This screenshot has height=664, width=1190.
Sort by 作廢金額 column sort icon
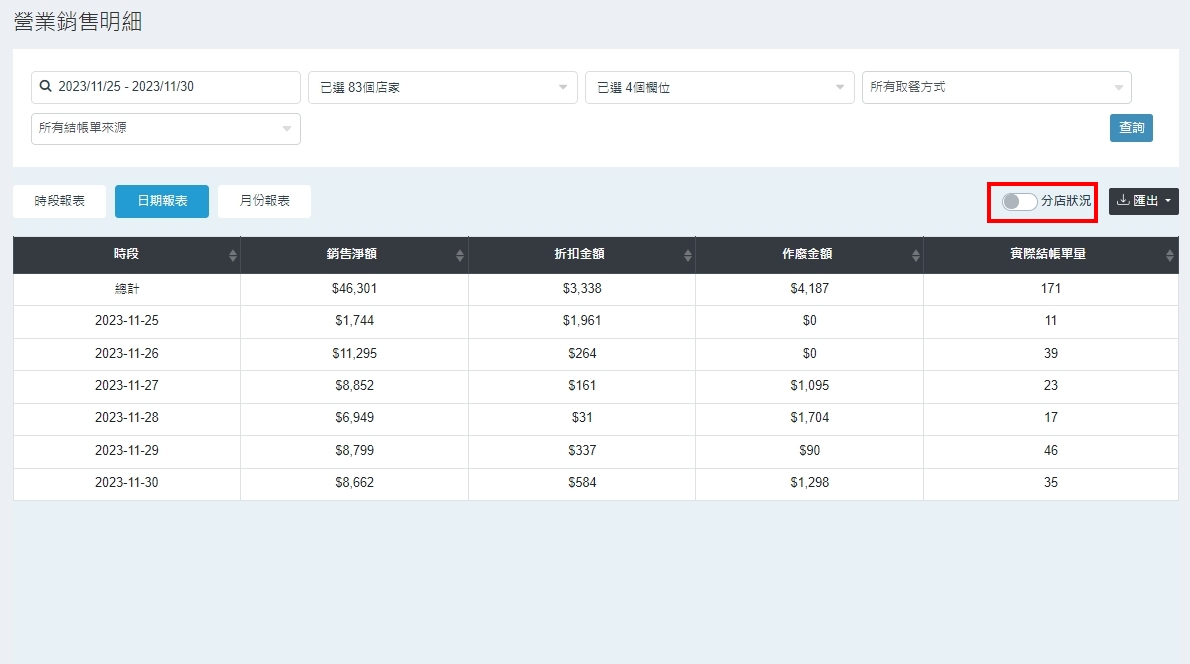pyautogui.click(x=915, y=255)
